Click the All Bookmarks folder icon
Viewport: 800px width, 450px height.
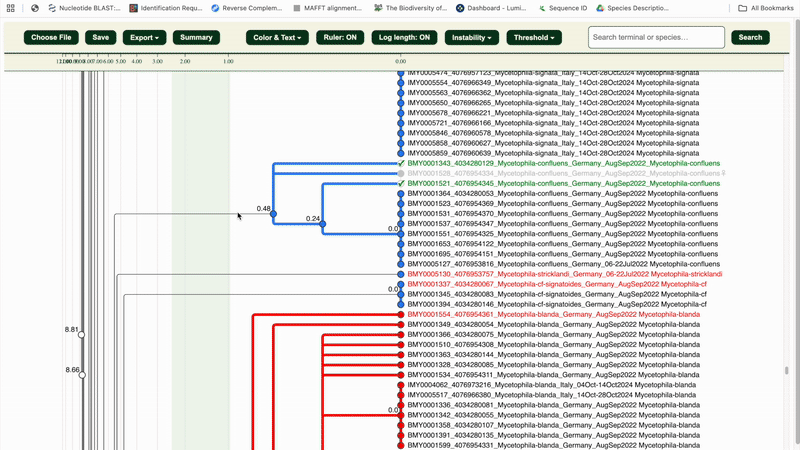tap(742, 8)
